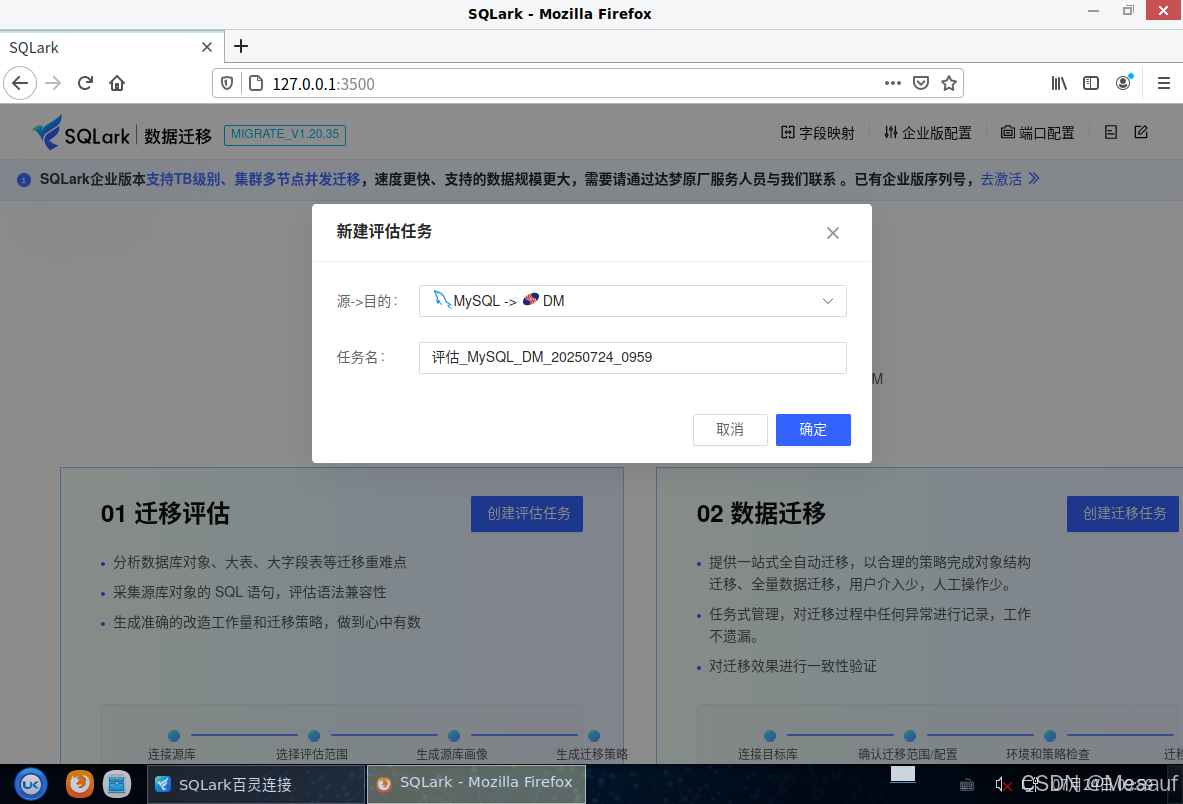Open tracking protection shield icon

coord(227,83)
